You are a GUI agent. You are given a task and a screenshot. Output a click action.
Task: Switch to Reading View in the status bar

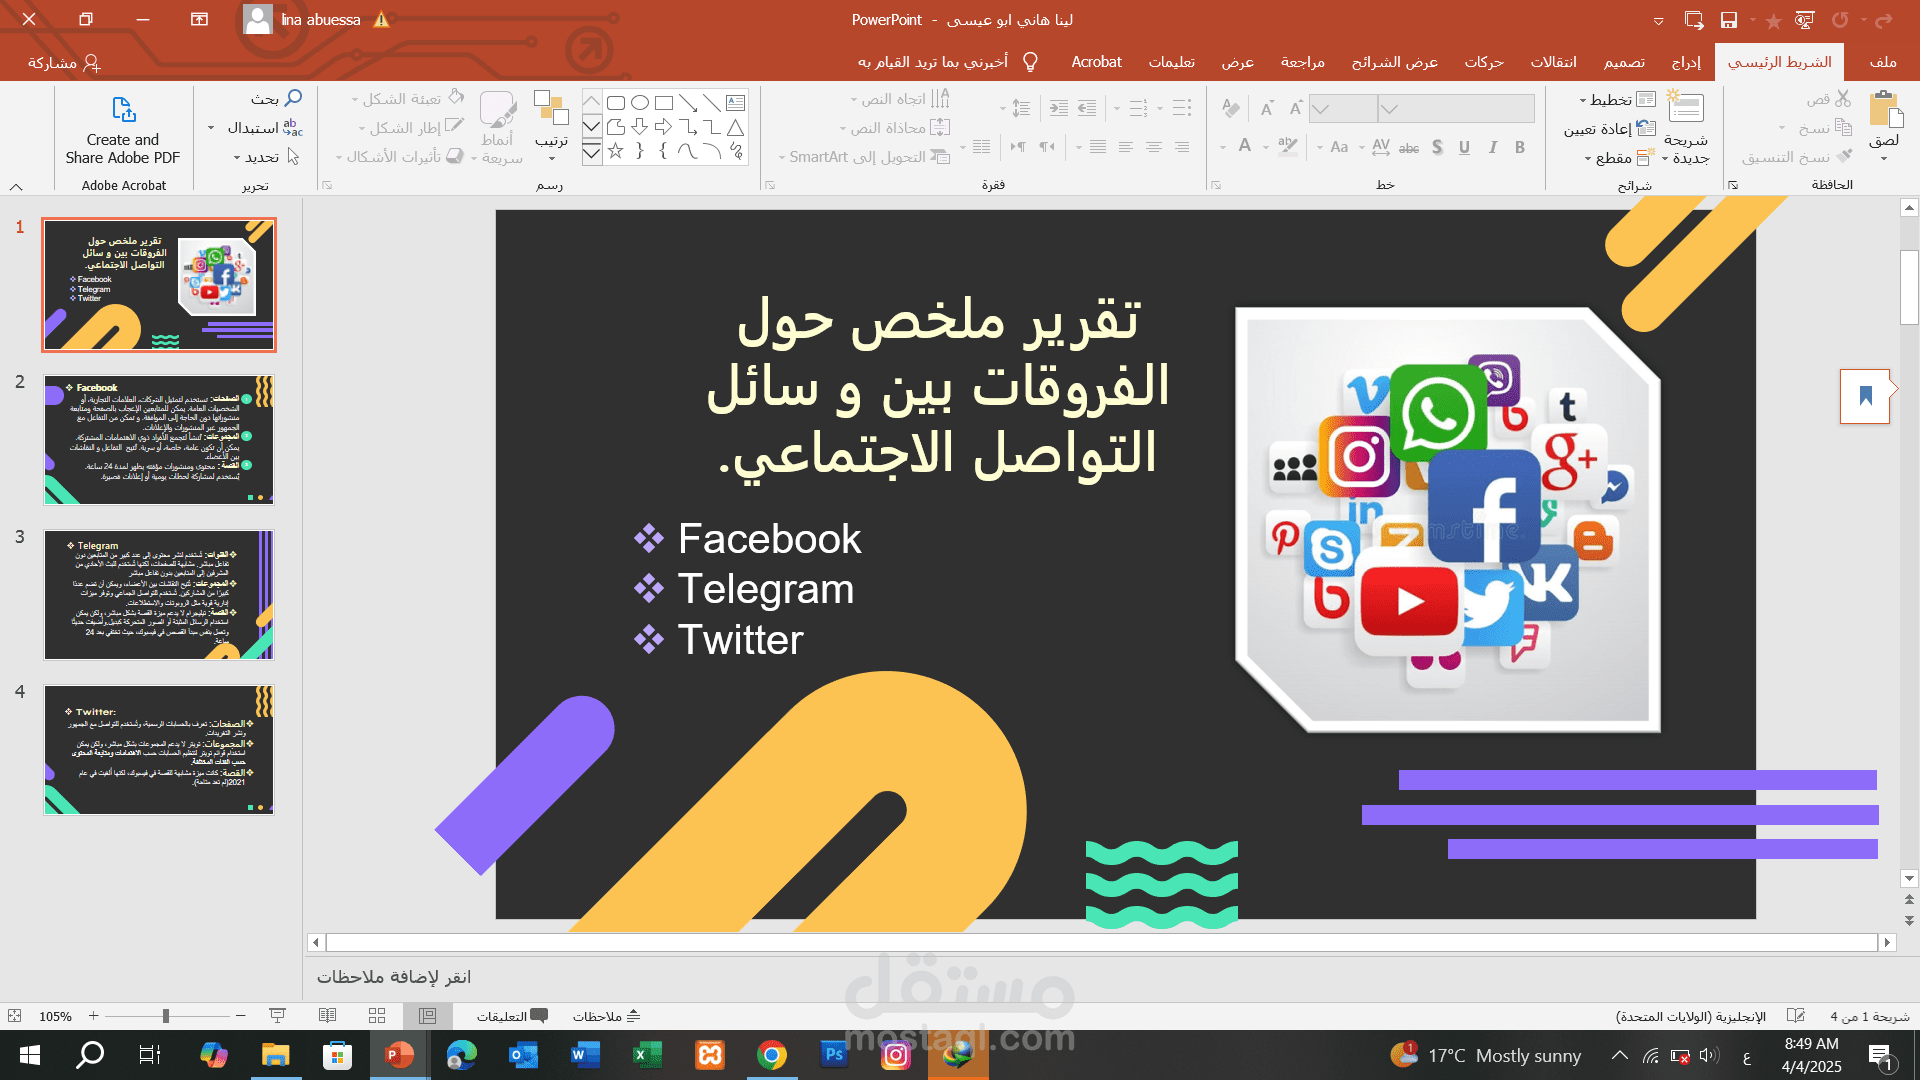[x=327, y=1016]
